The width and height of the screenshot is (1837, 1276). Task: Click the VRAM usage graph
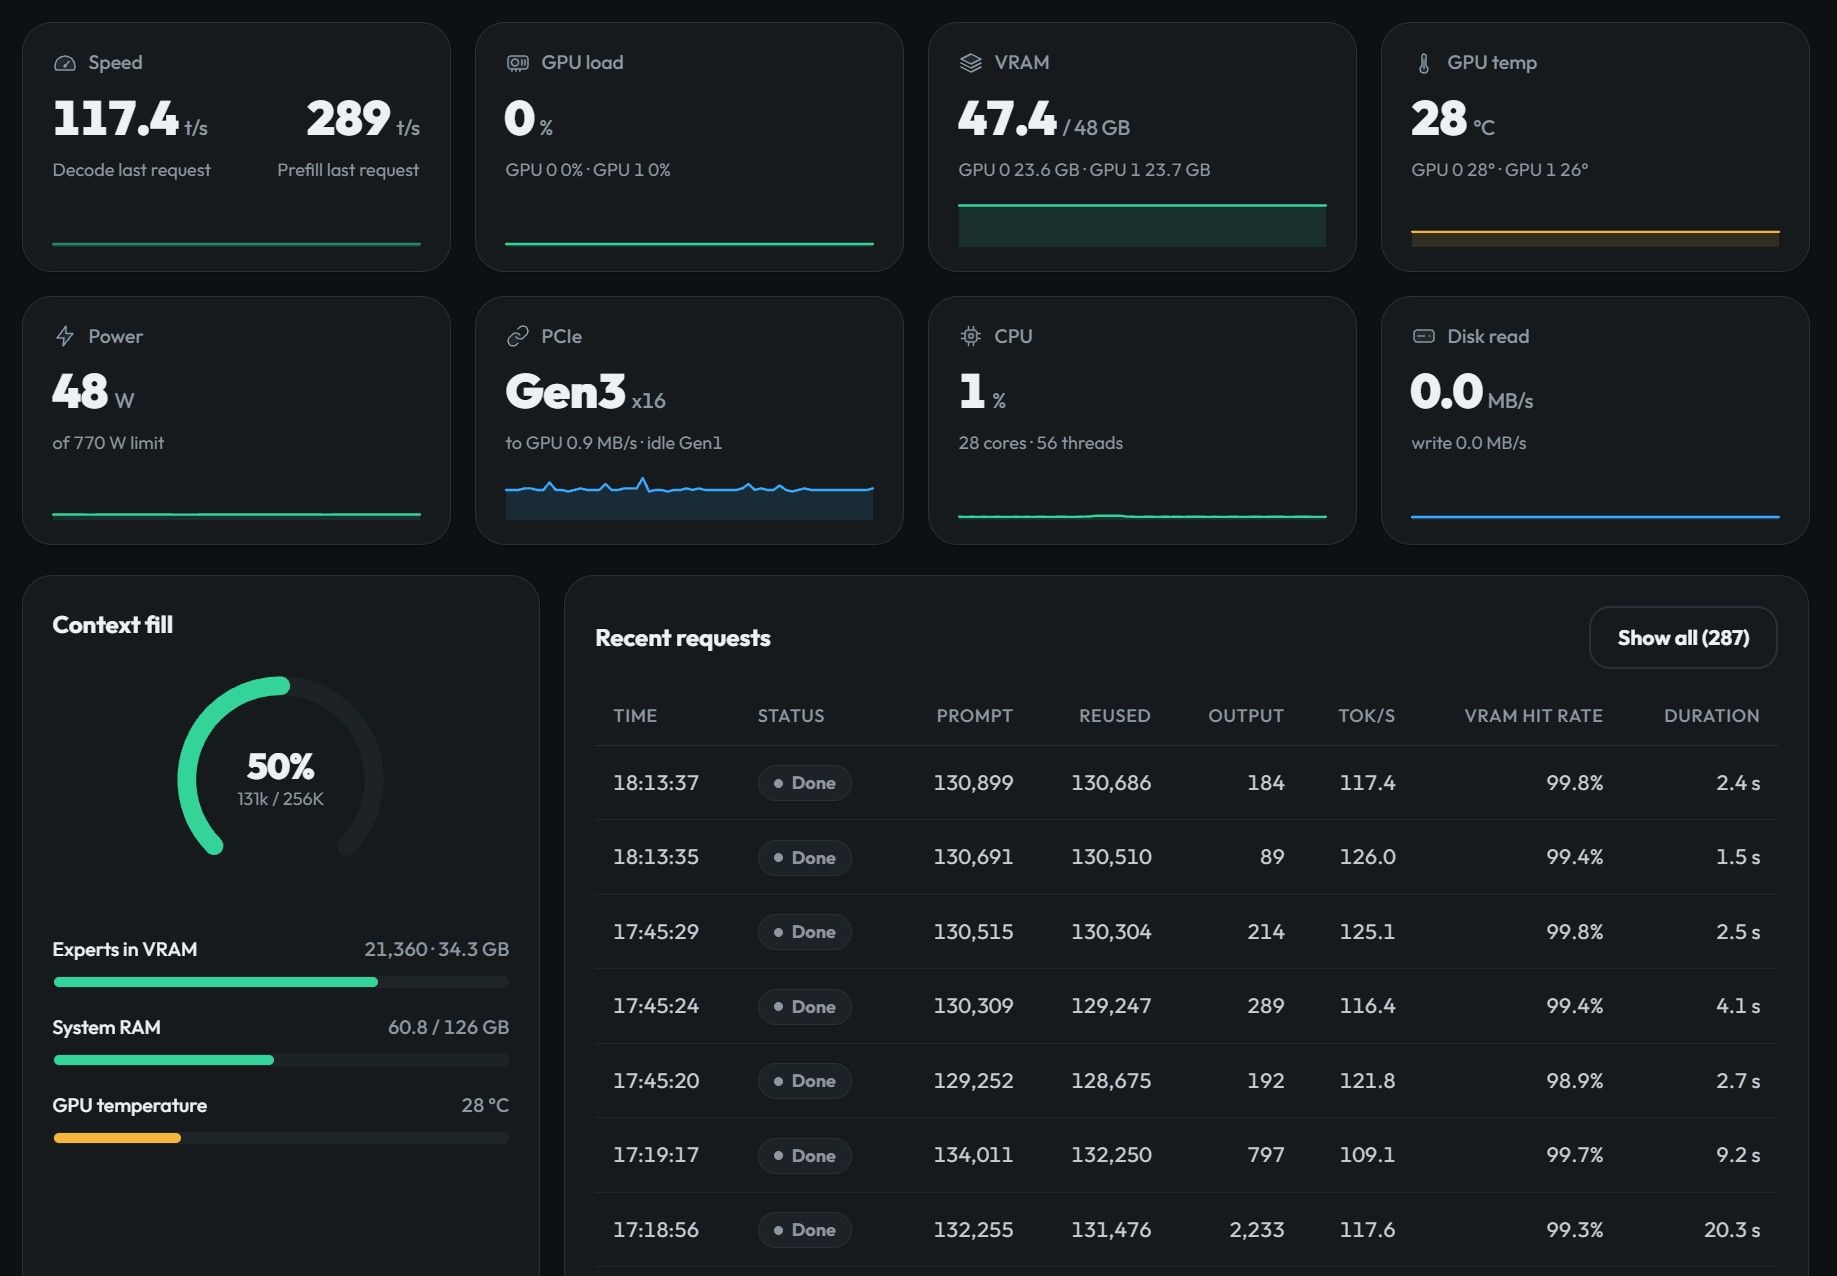coord(1142,225)
